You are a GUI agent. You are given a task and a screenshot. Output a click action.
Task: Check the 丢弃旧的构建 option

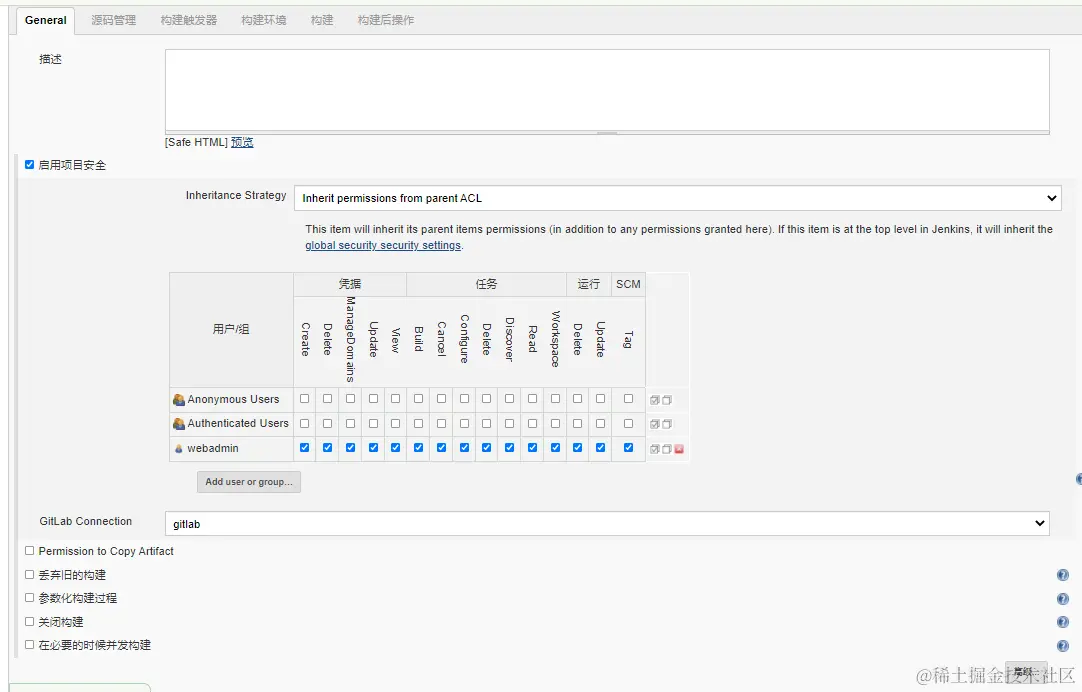30,574
